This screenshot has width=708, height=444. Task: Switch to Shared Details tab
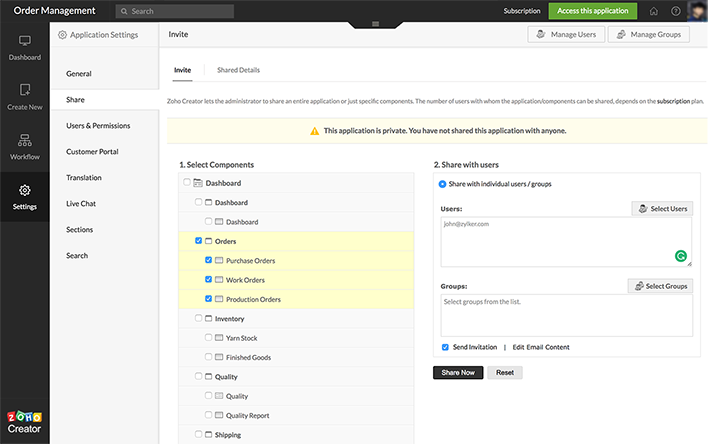238,70
